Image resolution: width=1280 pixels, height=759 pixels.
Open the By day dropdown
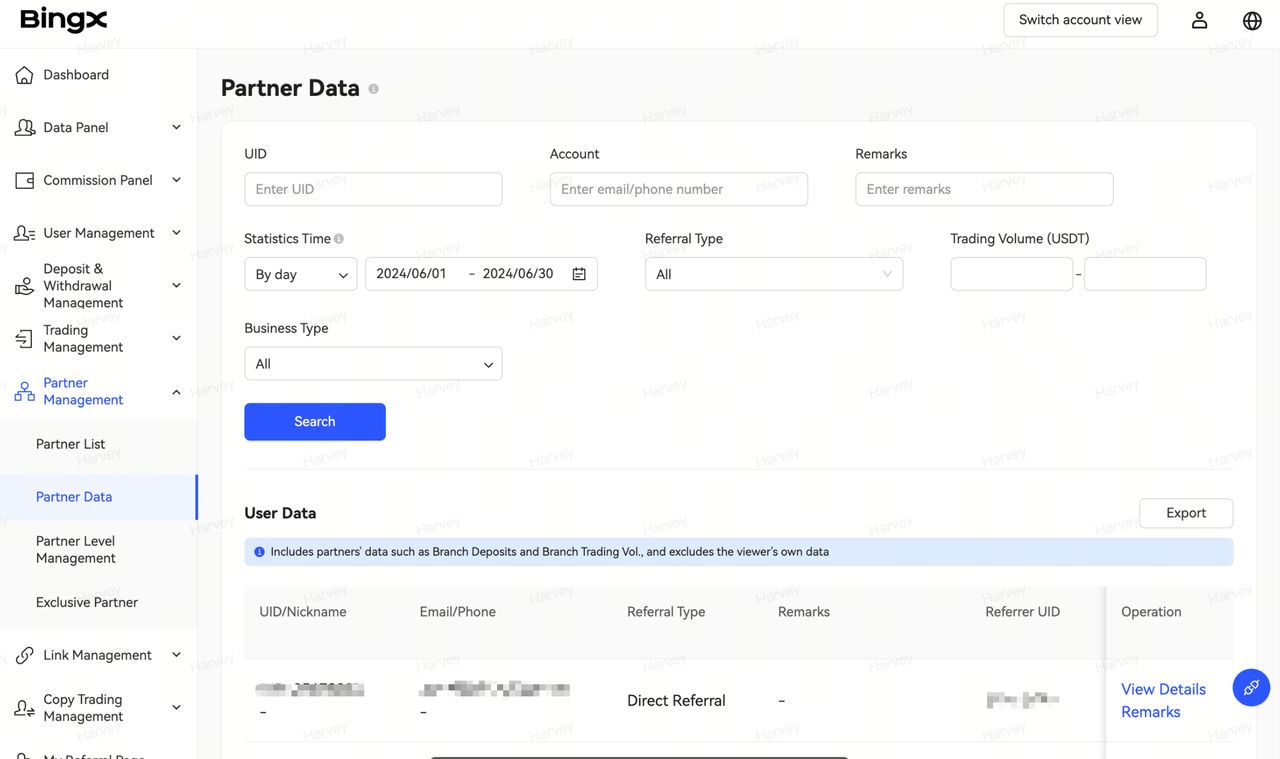pos(300,274)
